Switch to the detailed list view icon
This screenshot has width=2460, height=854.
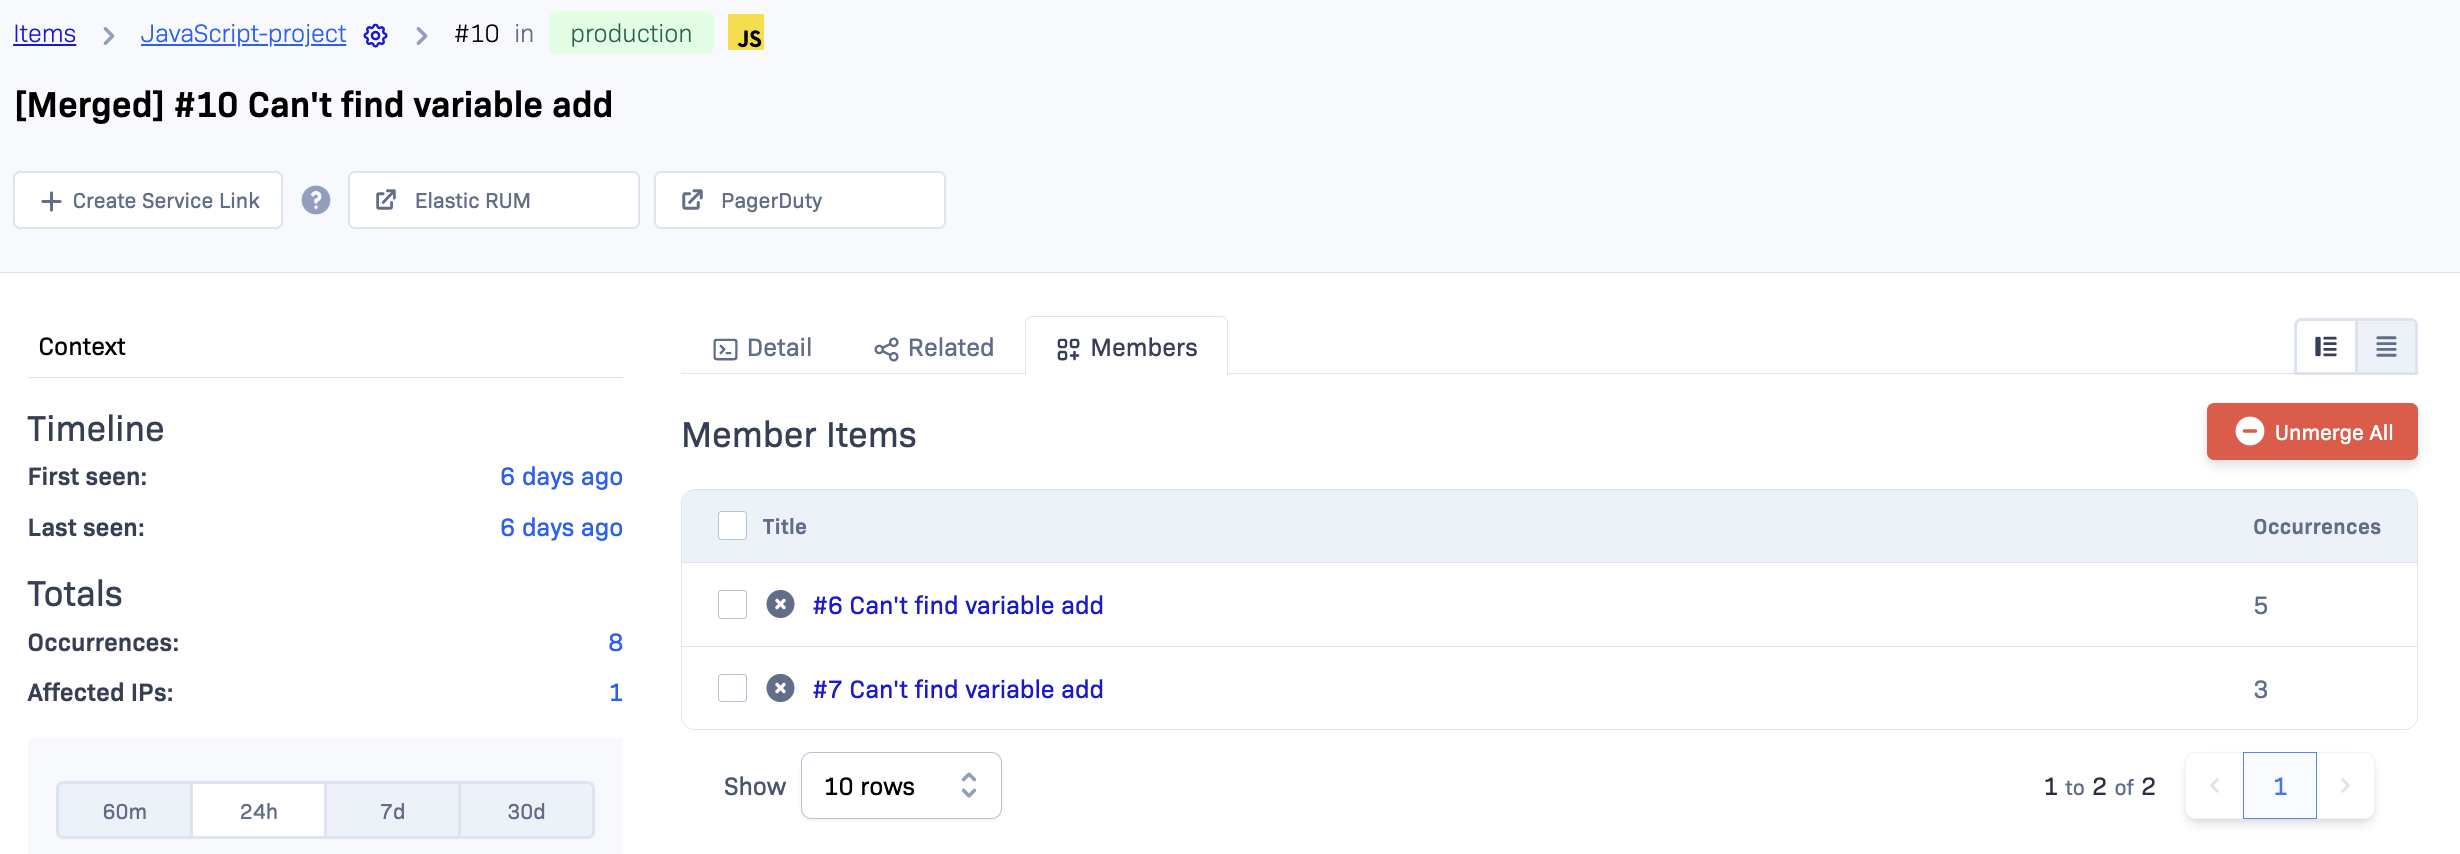pyautogui.click(x=2326, y=347)
